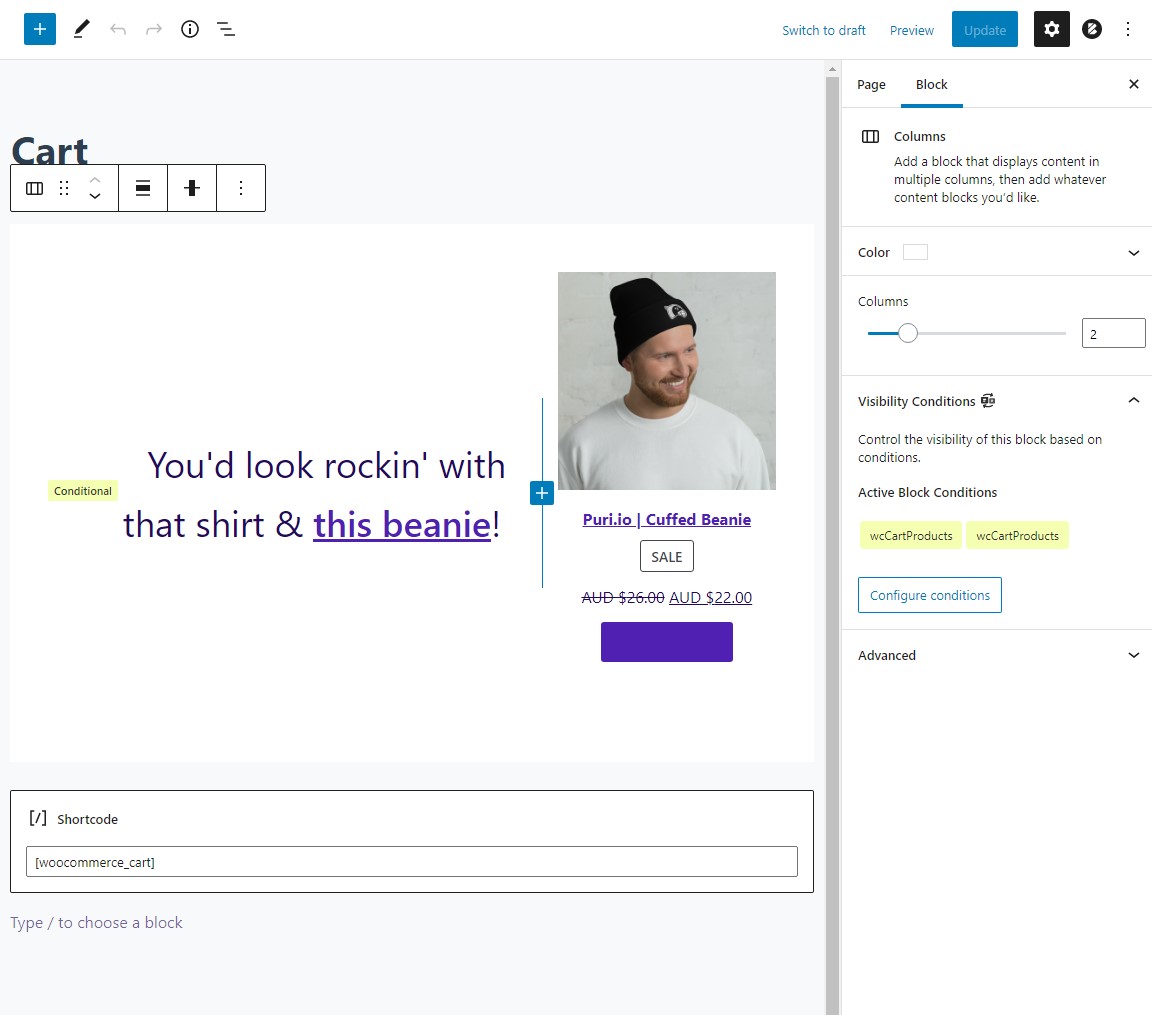Open the lightning plugin sidebar icon

tap(1092, 29)
